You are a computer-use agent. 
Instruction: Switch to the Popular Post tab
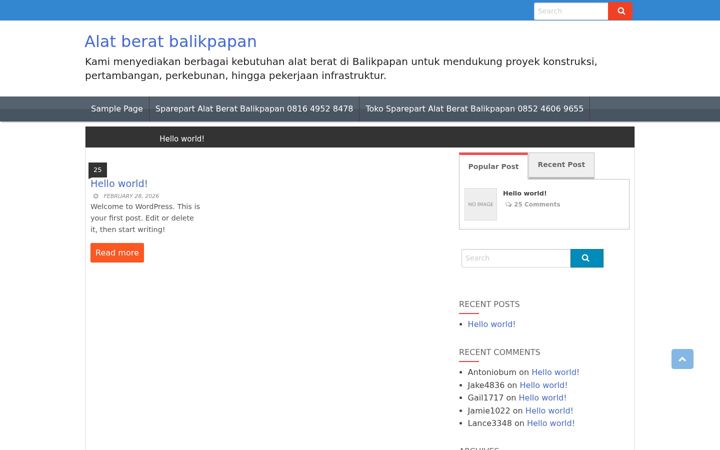point(493,166)
